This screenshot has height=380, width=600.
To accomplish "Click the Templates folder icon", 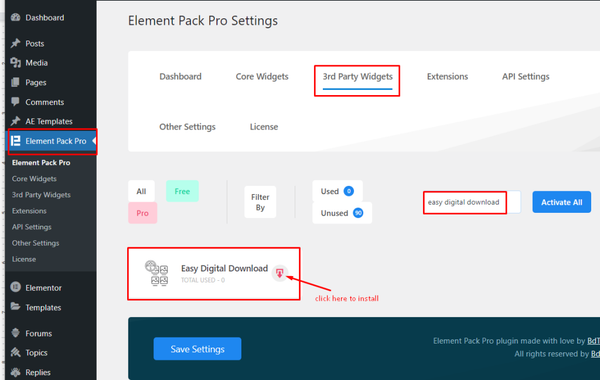I will pyautogui.click(x=16, y=307).
